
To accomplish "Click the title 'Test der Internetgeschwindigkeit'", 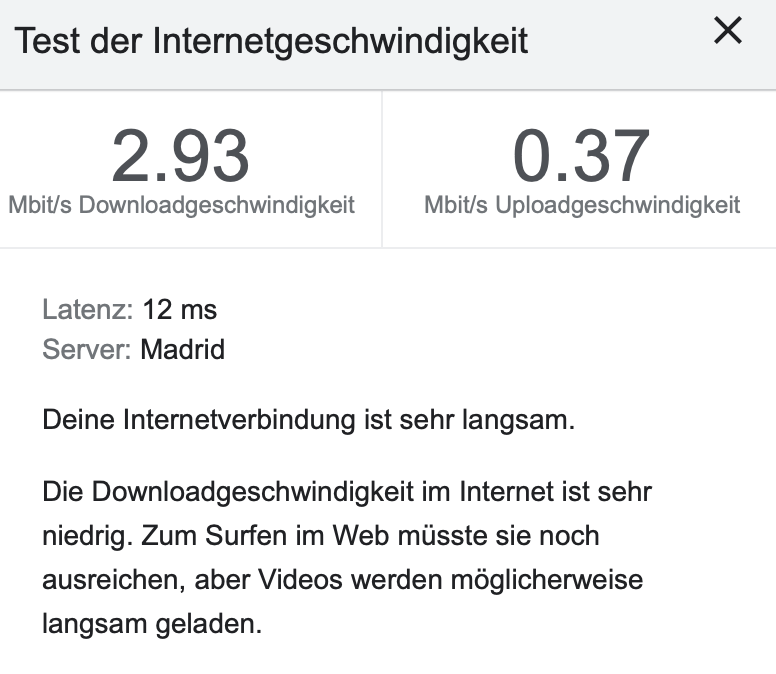I will 271,42.
